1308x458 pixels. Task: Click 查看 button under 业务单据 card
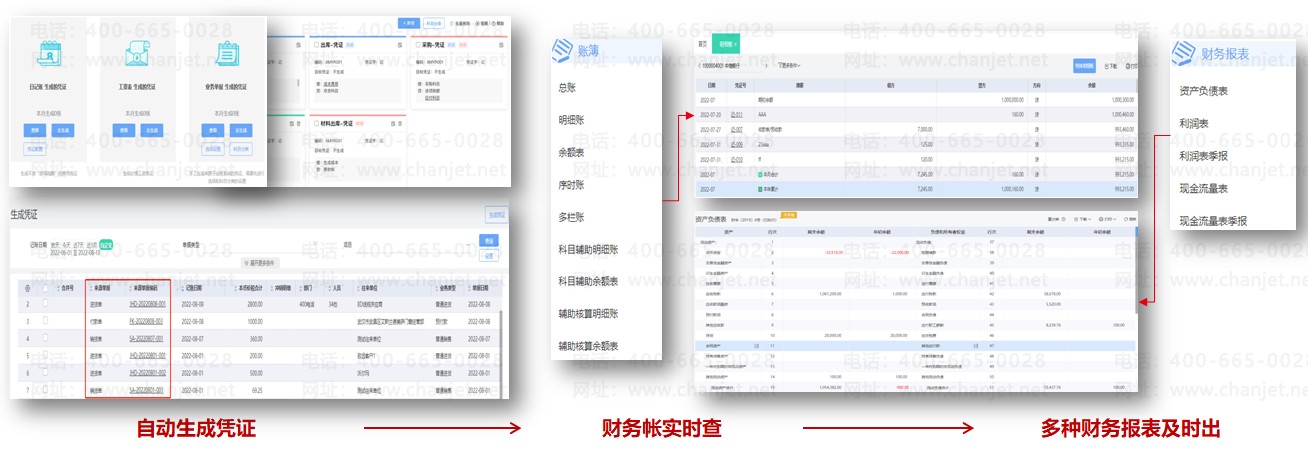(211, 130)
